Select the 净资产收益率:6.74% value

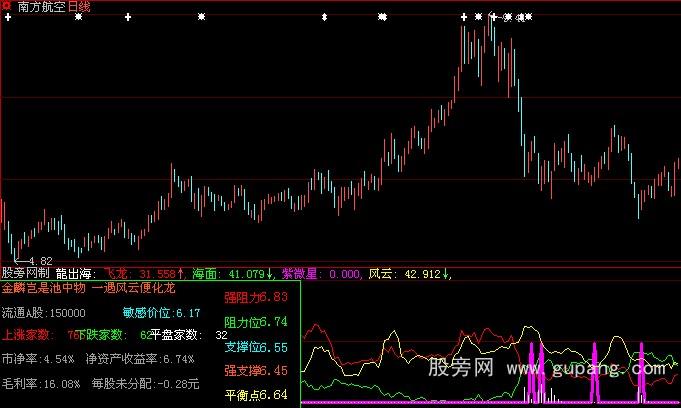[x=140, y=359]
